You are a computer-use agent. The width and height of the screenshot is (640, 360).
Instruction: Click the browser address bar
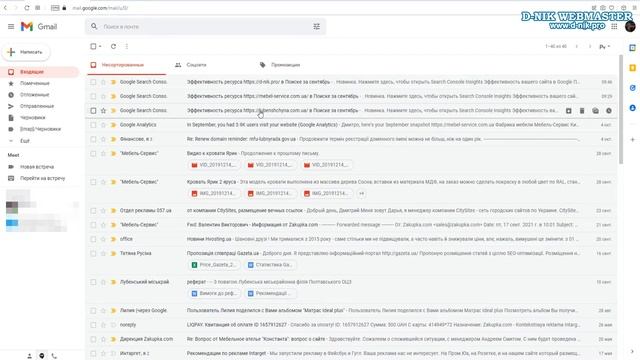click(100, 8)
